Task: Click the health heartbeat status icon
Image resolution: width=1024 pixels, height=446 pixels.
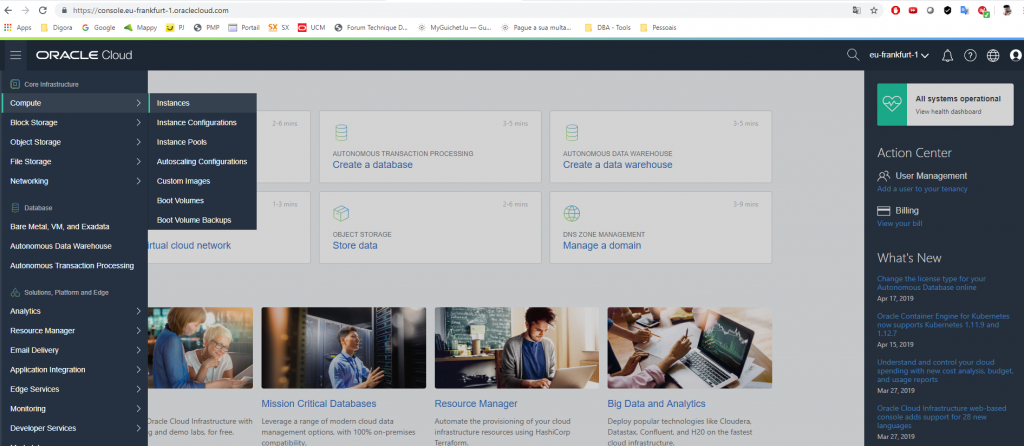Action: pyautogui.click(x=891, y=104)
